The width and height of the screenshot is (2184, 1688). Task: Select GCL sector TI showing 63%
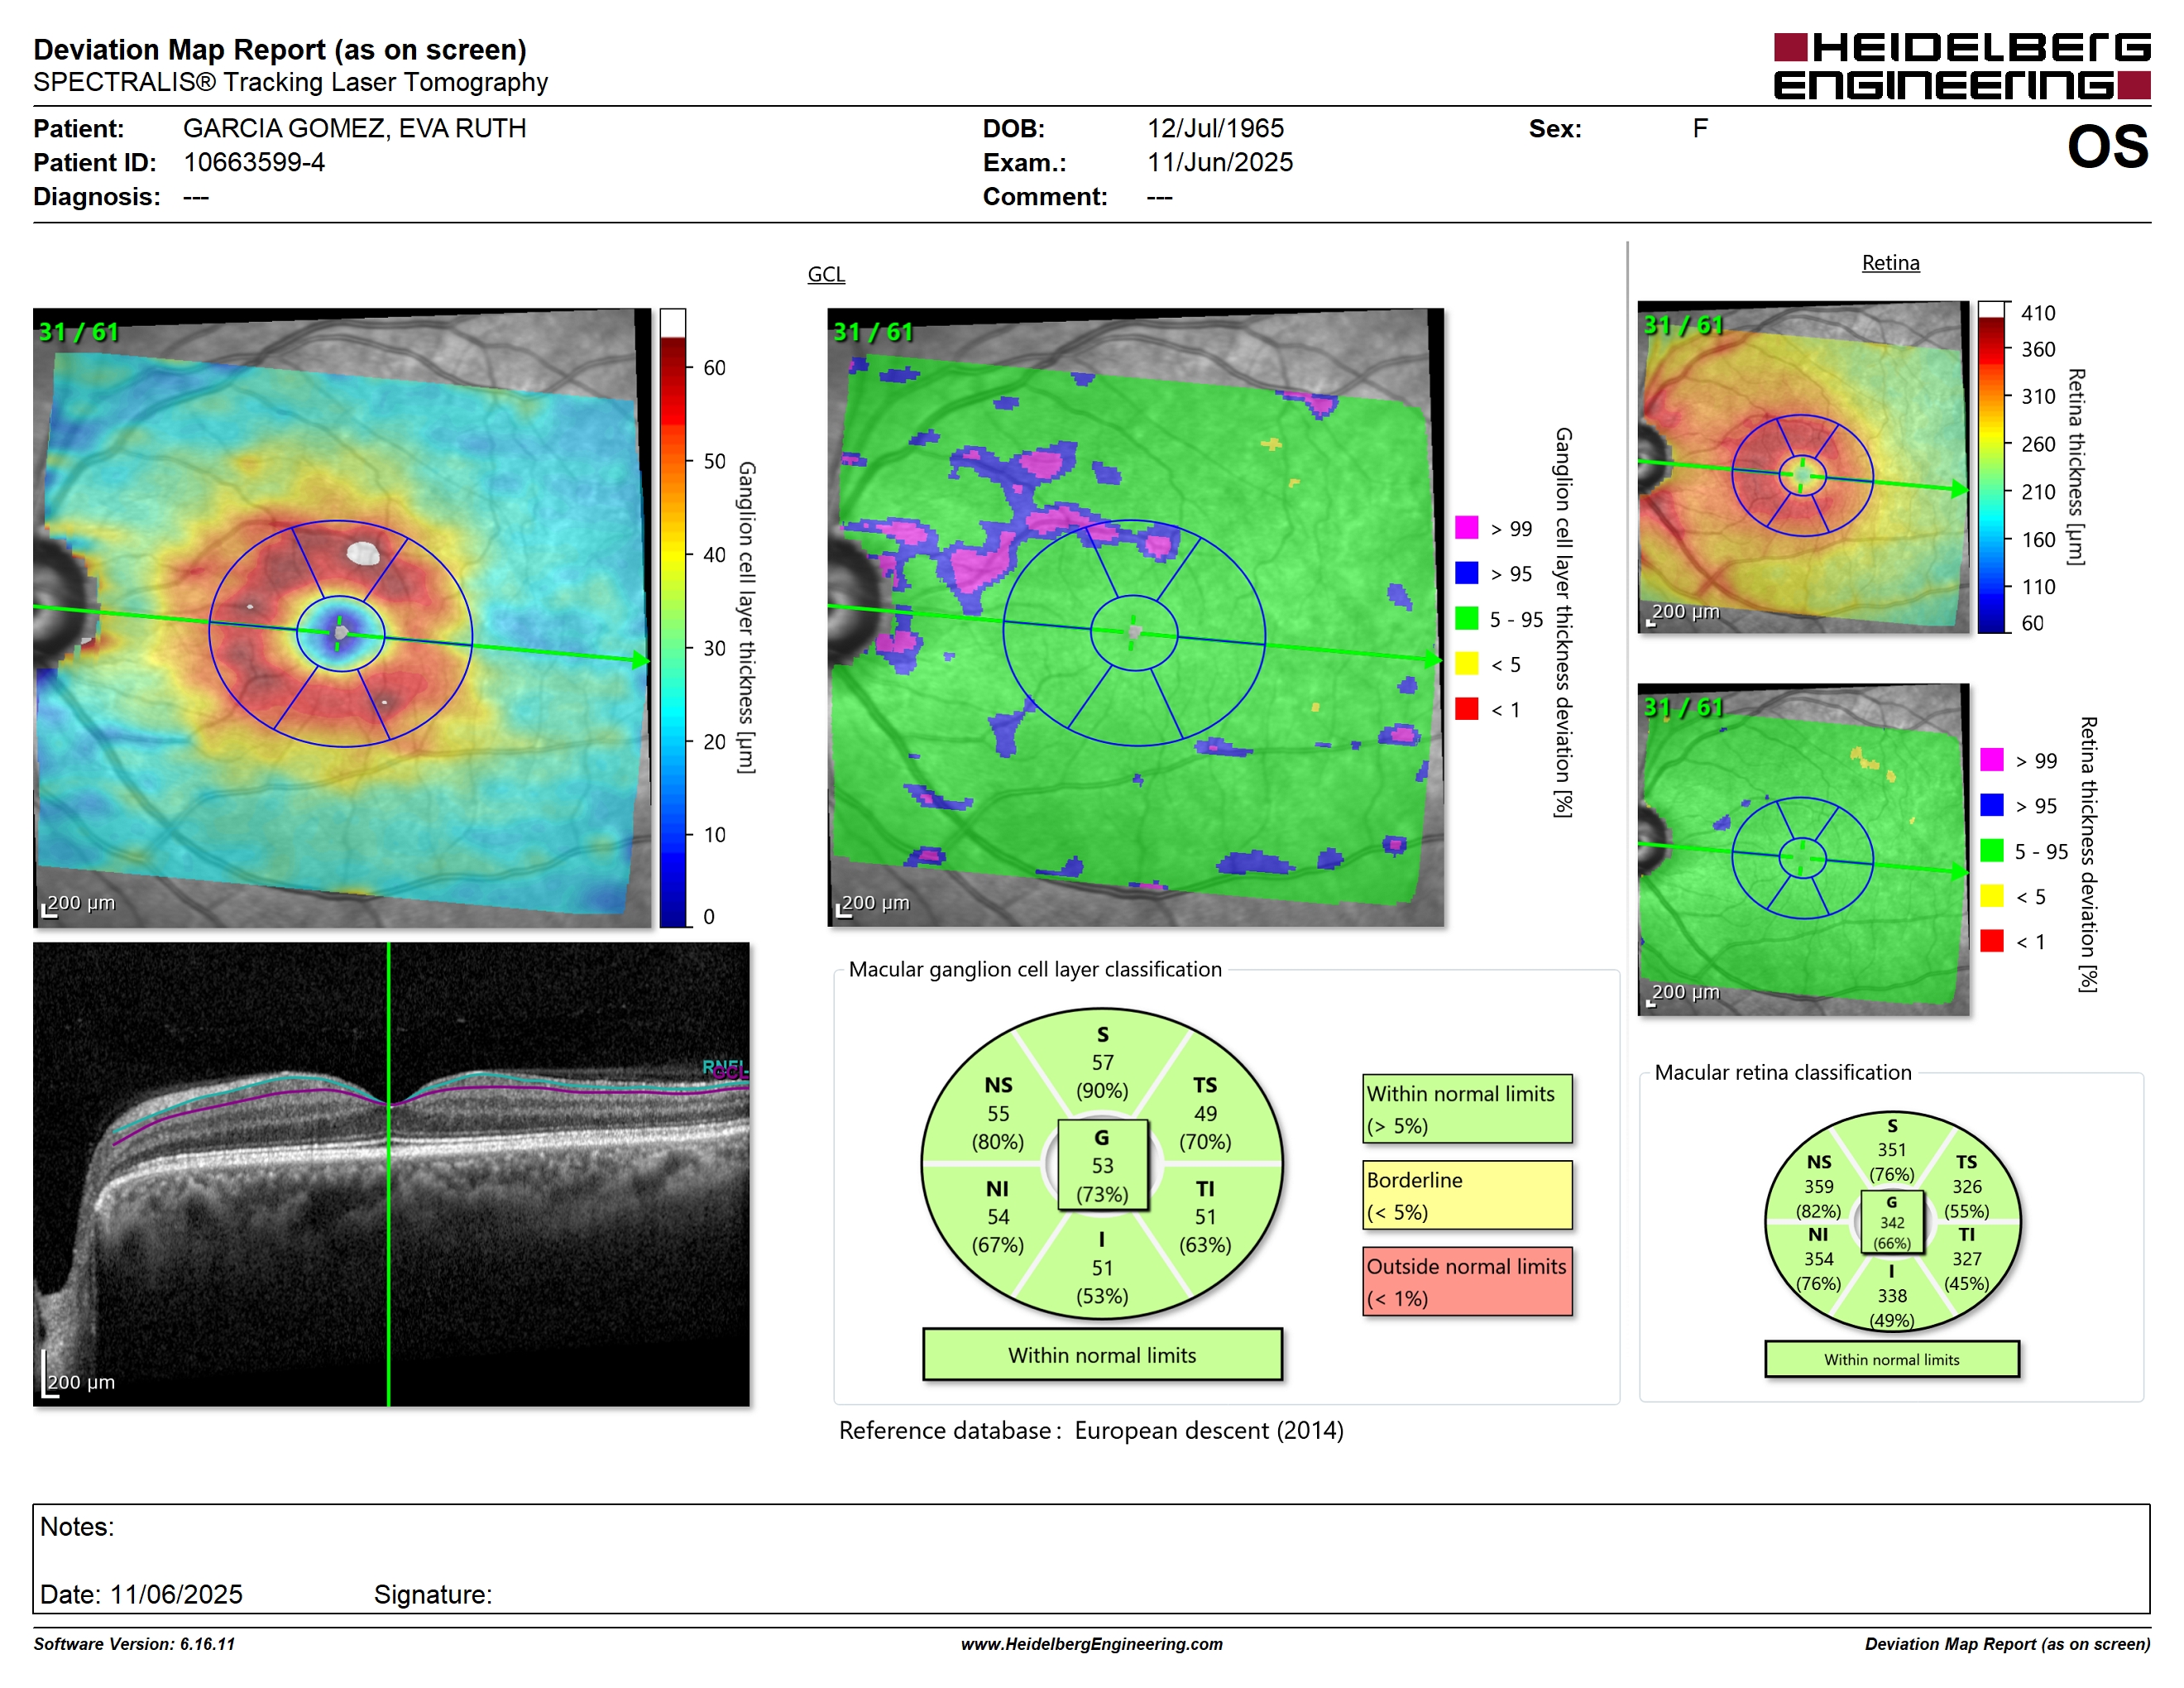point(1205,1217)
